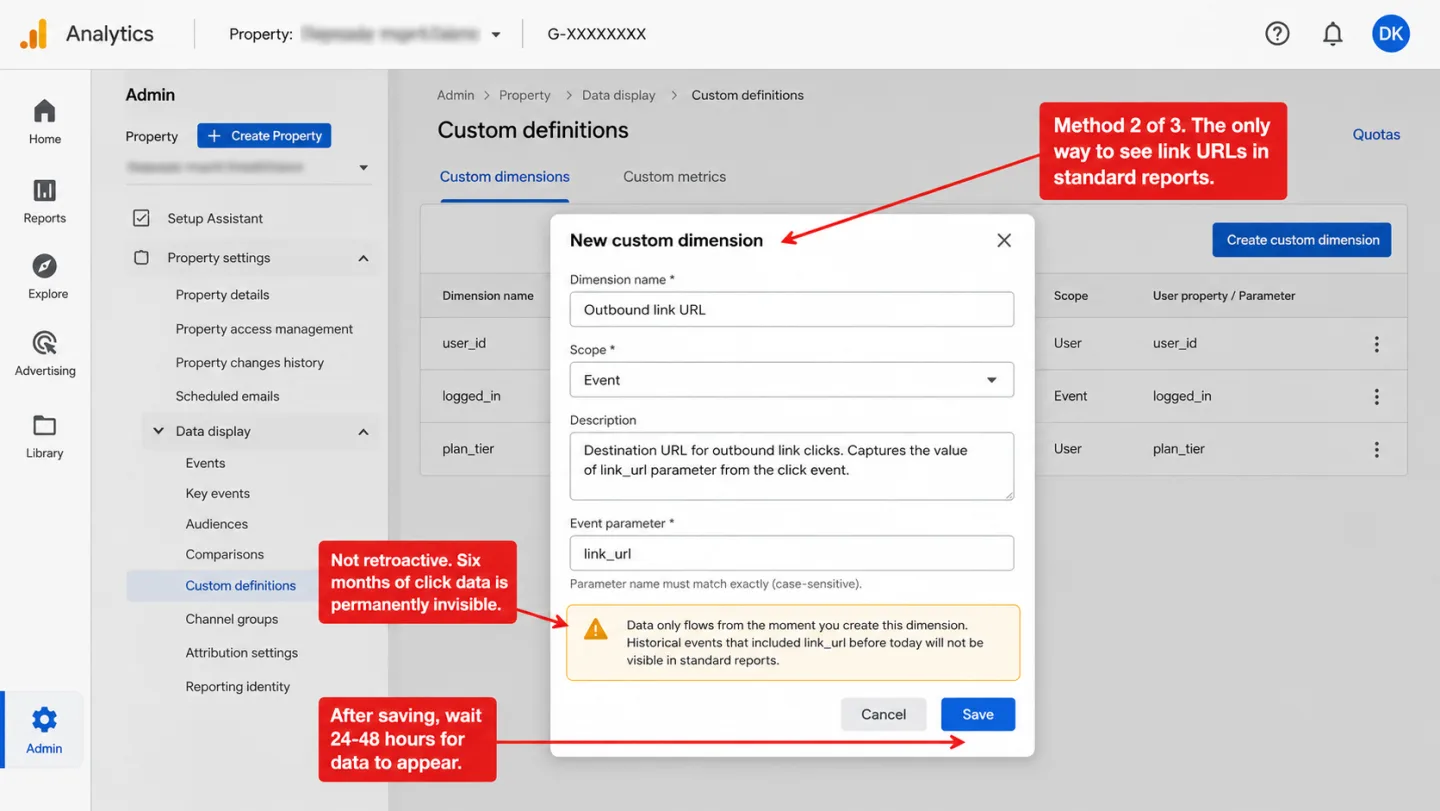The image size is (1440, 811).
Task: Open the Quotas link
Action: coord(1376,134)
